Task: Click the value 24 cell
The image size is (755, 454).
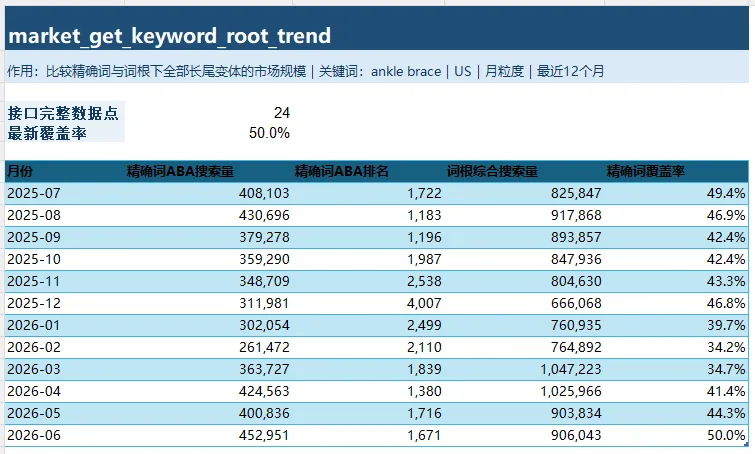Action: point(208,112)
